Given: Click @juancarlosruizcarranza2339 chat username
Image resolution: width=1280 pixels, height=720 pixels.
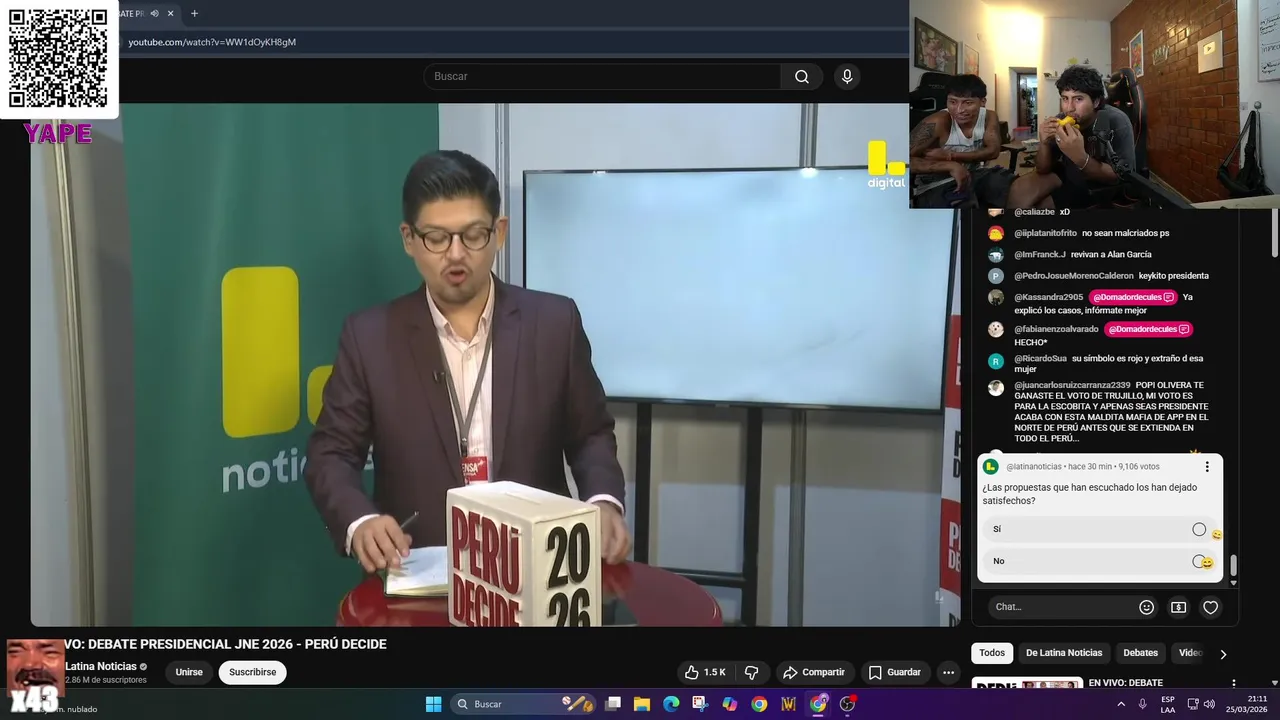Looking at the screenshot, I should (1072, 385).
